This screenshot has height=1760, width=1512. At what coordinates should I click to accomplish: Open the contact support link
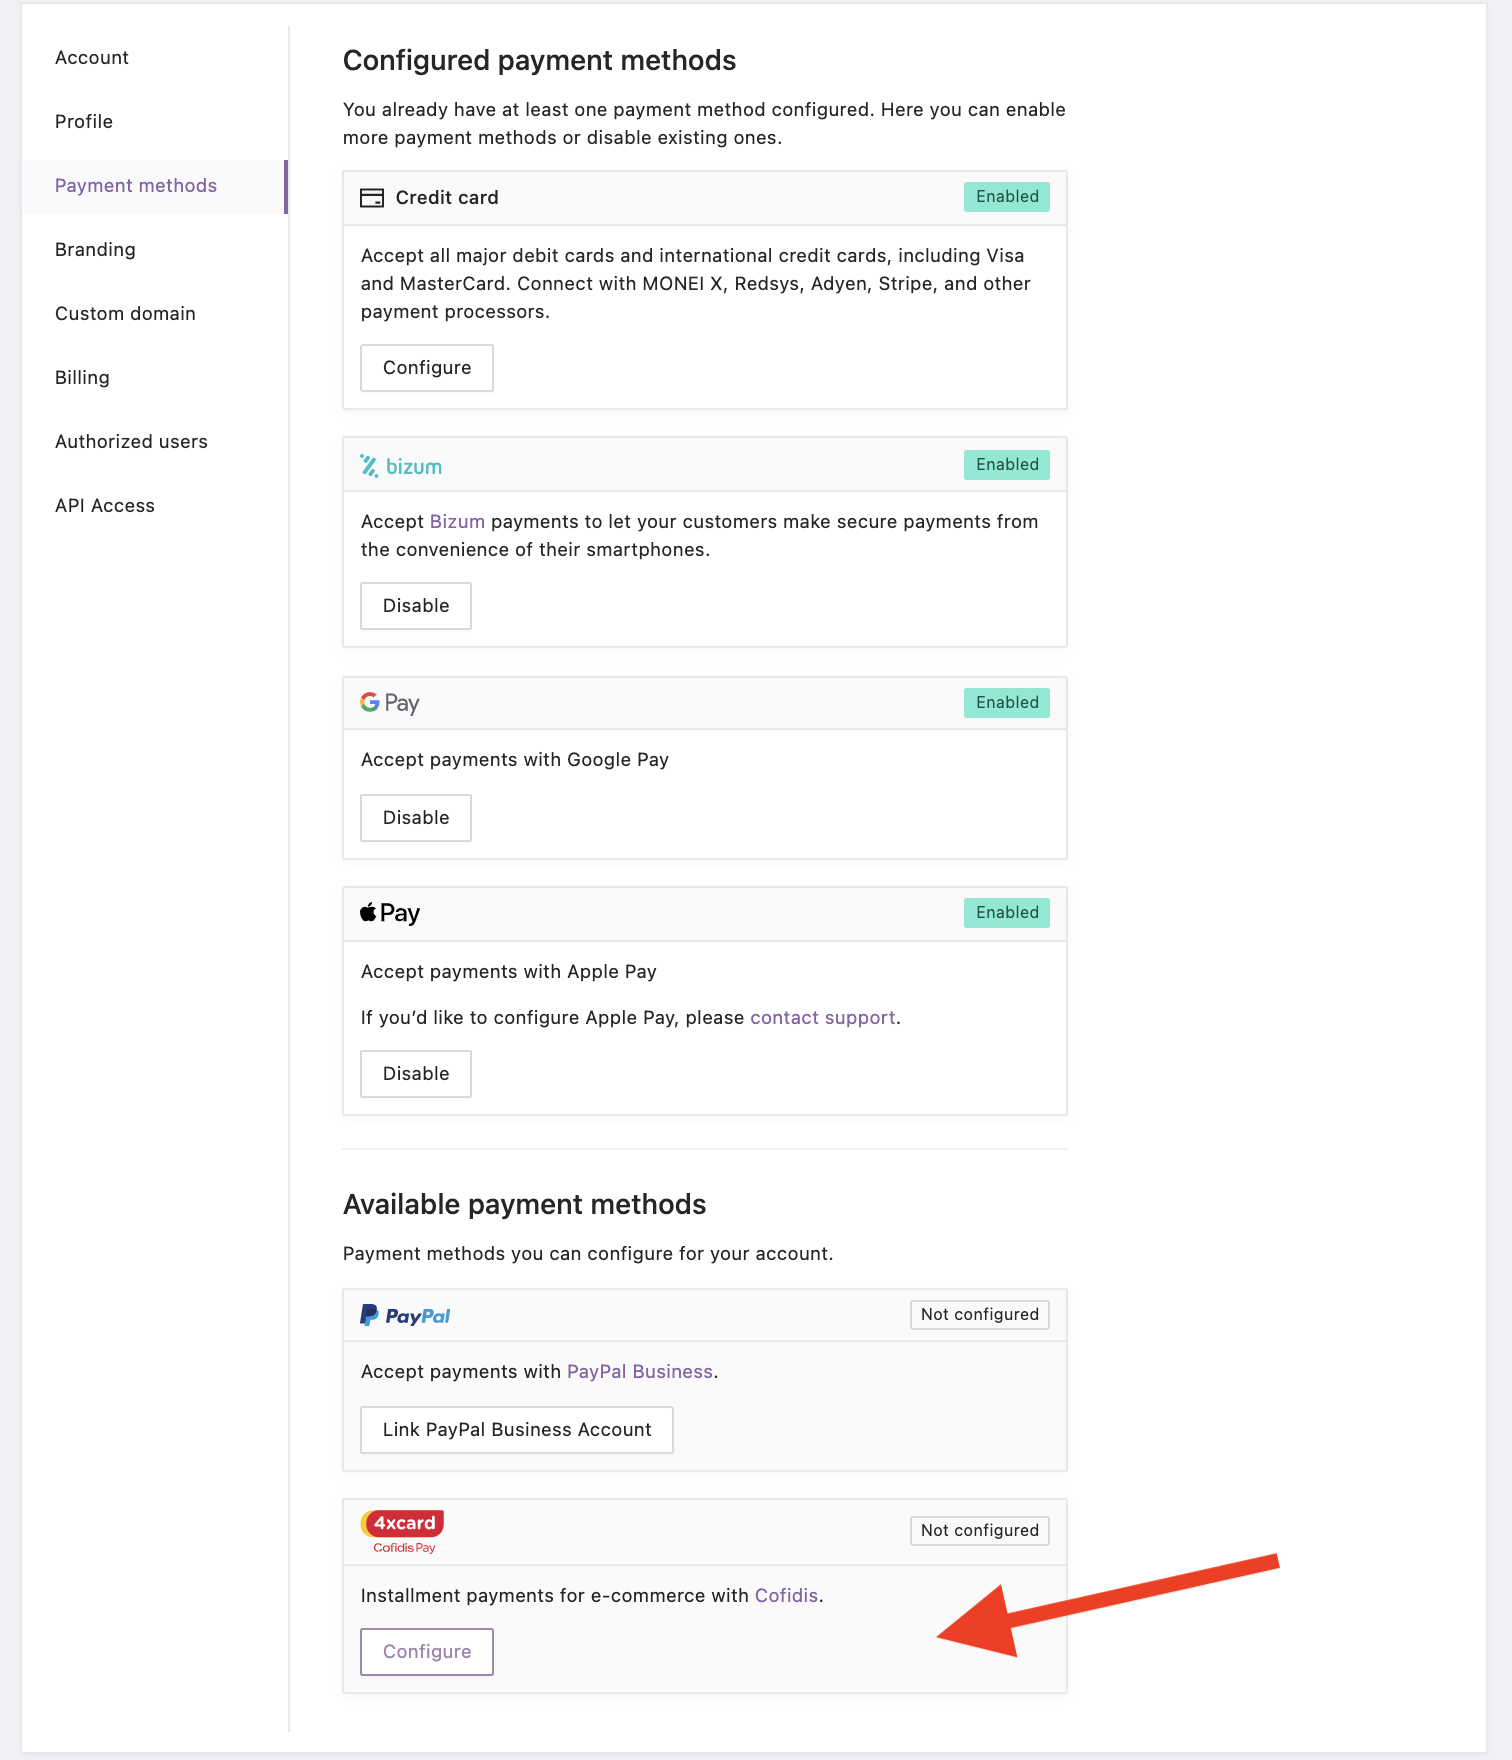coord(823,1018)
